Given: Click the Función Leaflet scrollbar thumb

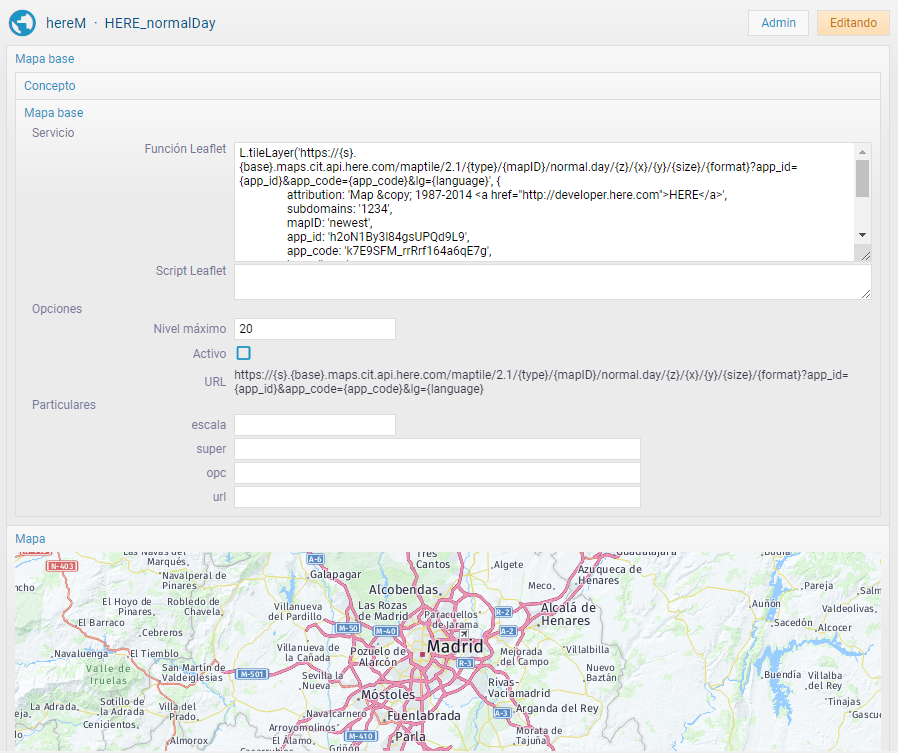Looking at the screenshot, I should (x=862, y=178).
